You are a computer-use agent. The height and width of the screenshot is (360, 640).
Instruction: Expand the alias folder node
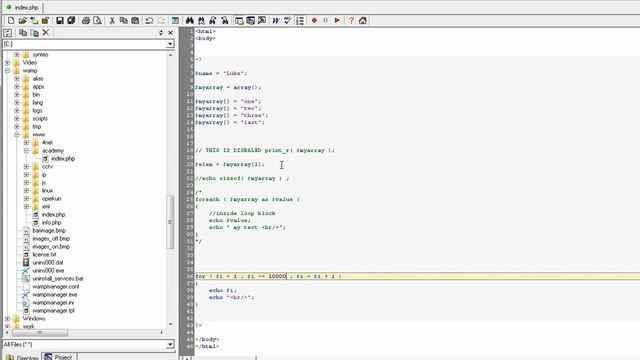tap(17, 78)
